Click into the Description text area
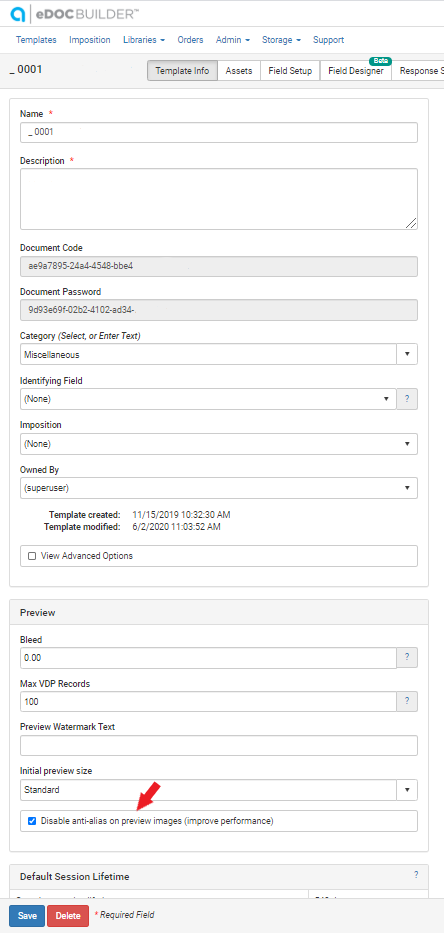This screenshot has height=940, width=444. (x=219, y=199)
